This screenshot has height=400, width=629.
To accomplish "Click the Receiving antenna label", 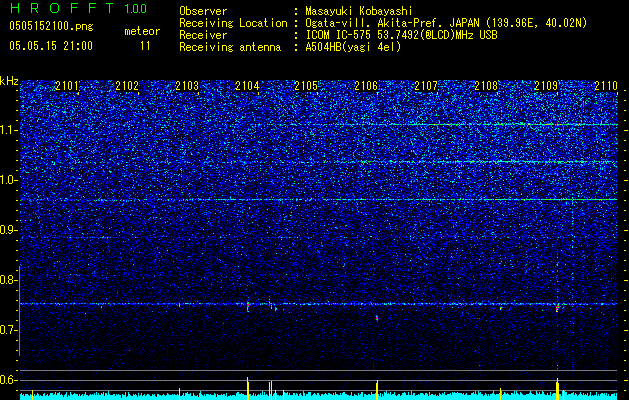I will pyautogui.click(x=230, y=47).
